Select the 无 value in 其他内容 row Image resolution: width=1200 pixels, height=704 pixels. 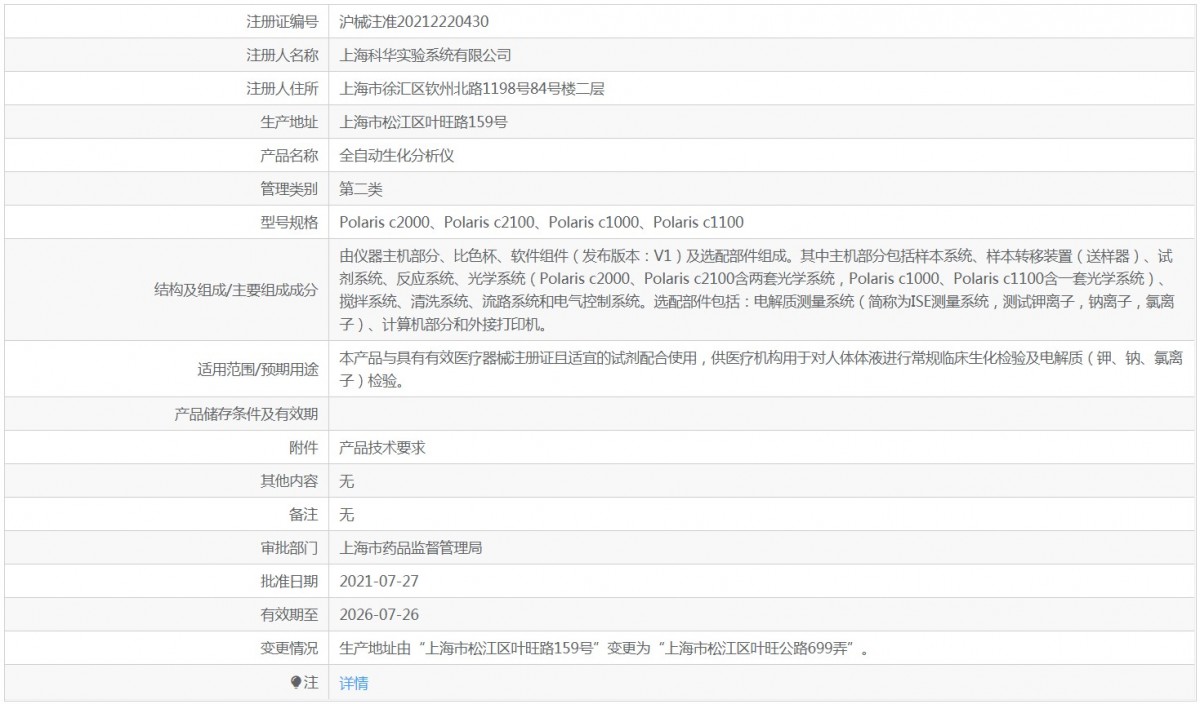pyautogui.click(x=347, y=481)
